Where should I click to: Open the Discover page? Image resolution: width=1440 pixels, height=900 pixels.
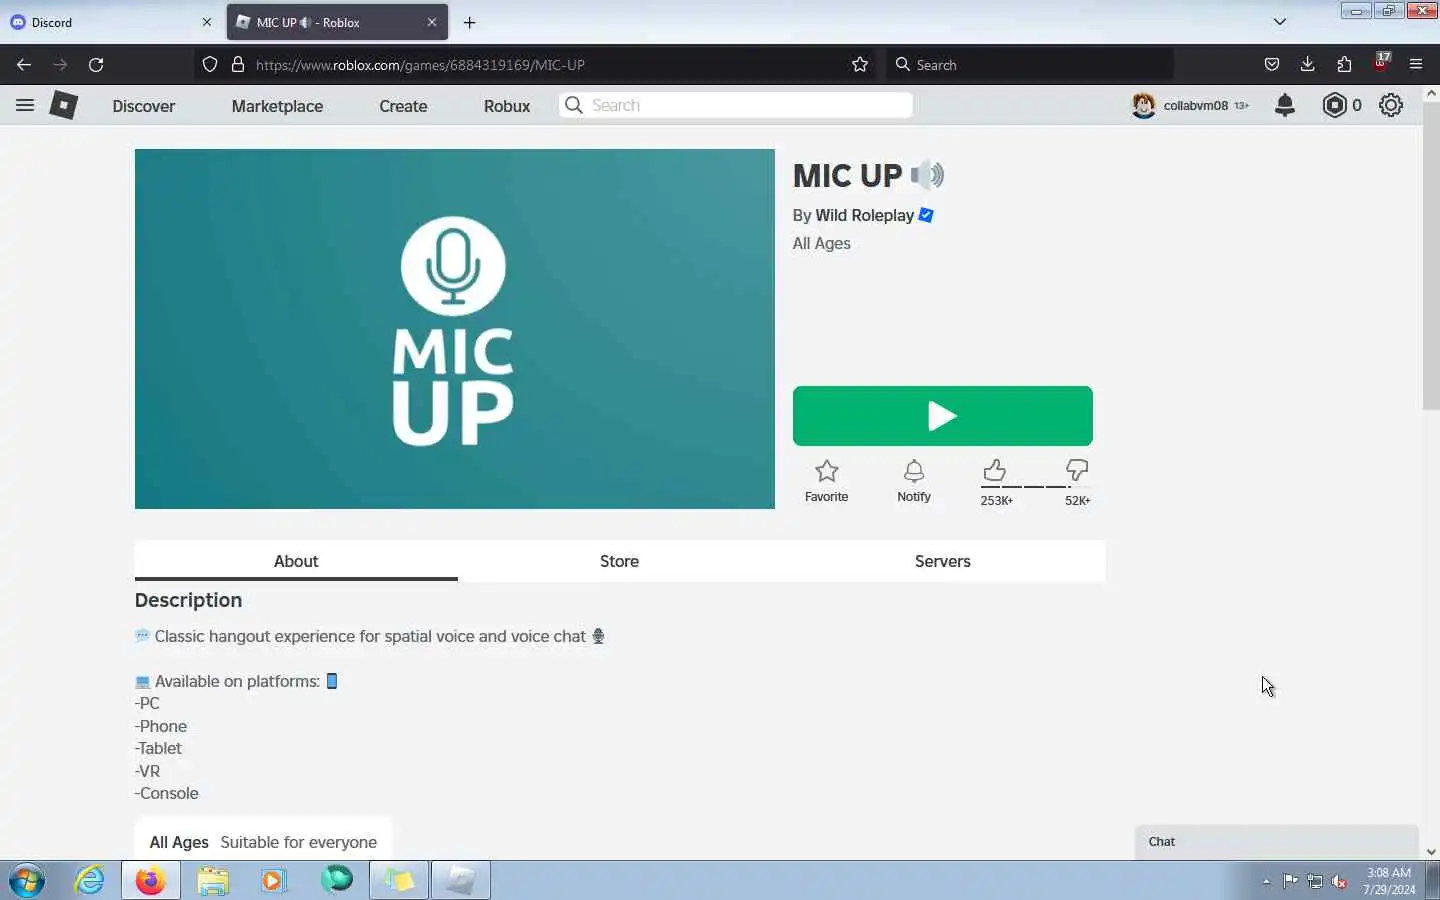click(x=144, y=106)
